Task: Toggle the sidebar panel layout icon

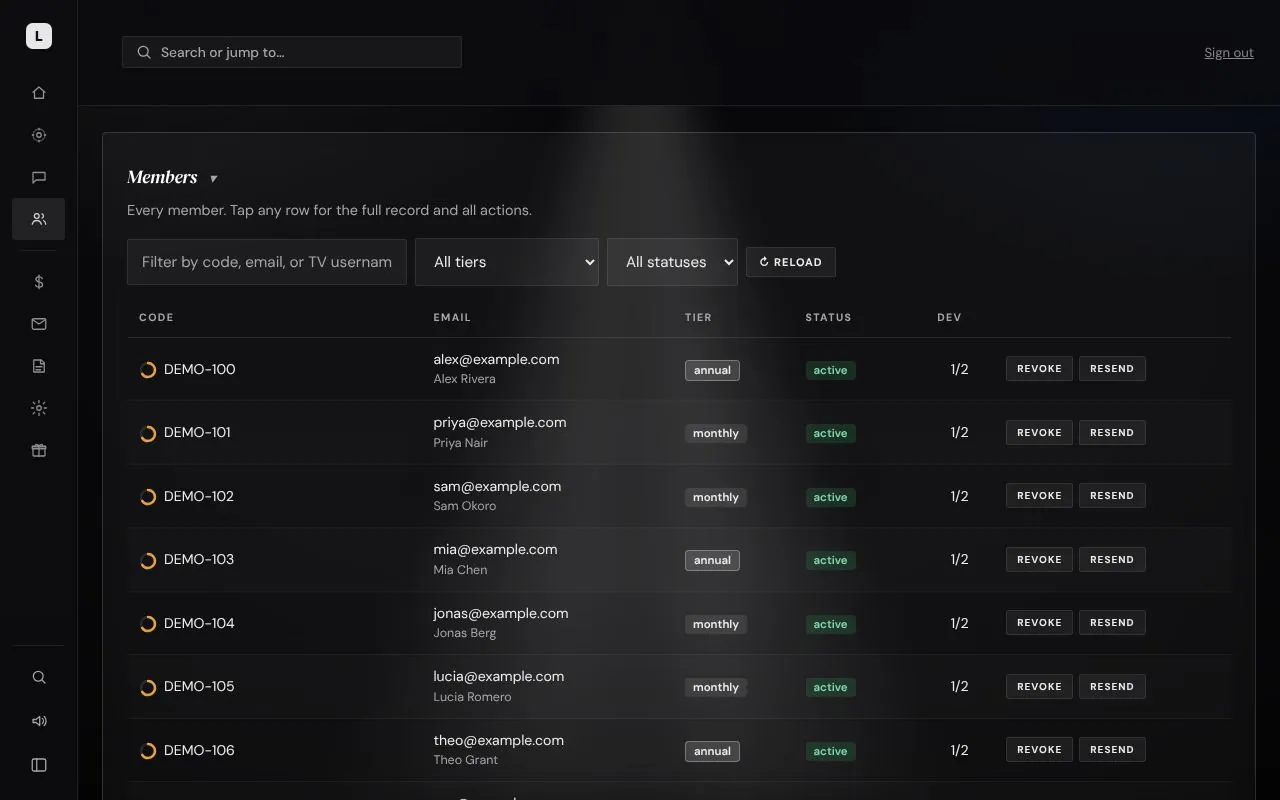Action: click(39, 765)
